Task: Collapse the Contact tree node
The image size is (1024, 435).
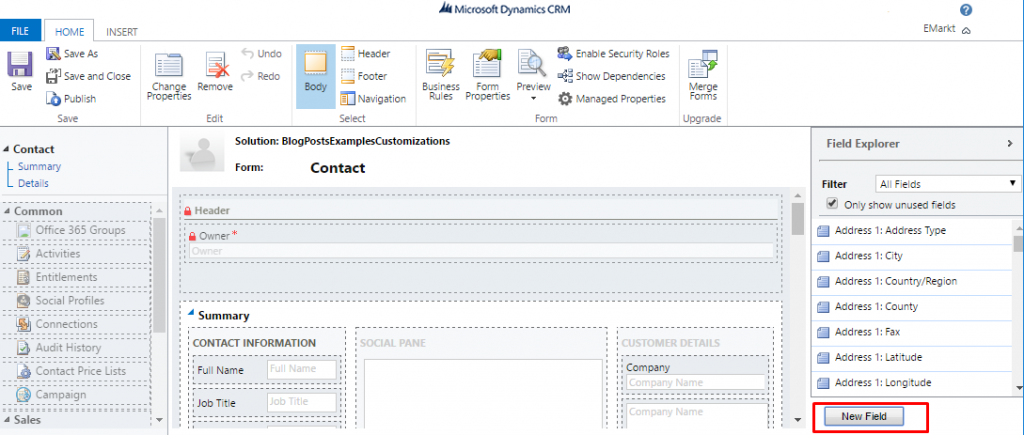Action: (x=7, y=149)
